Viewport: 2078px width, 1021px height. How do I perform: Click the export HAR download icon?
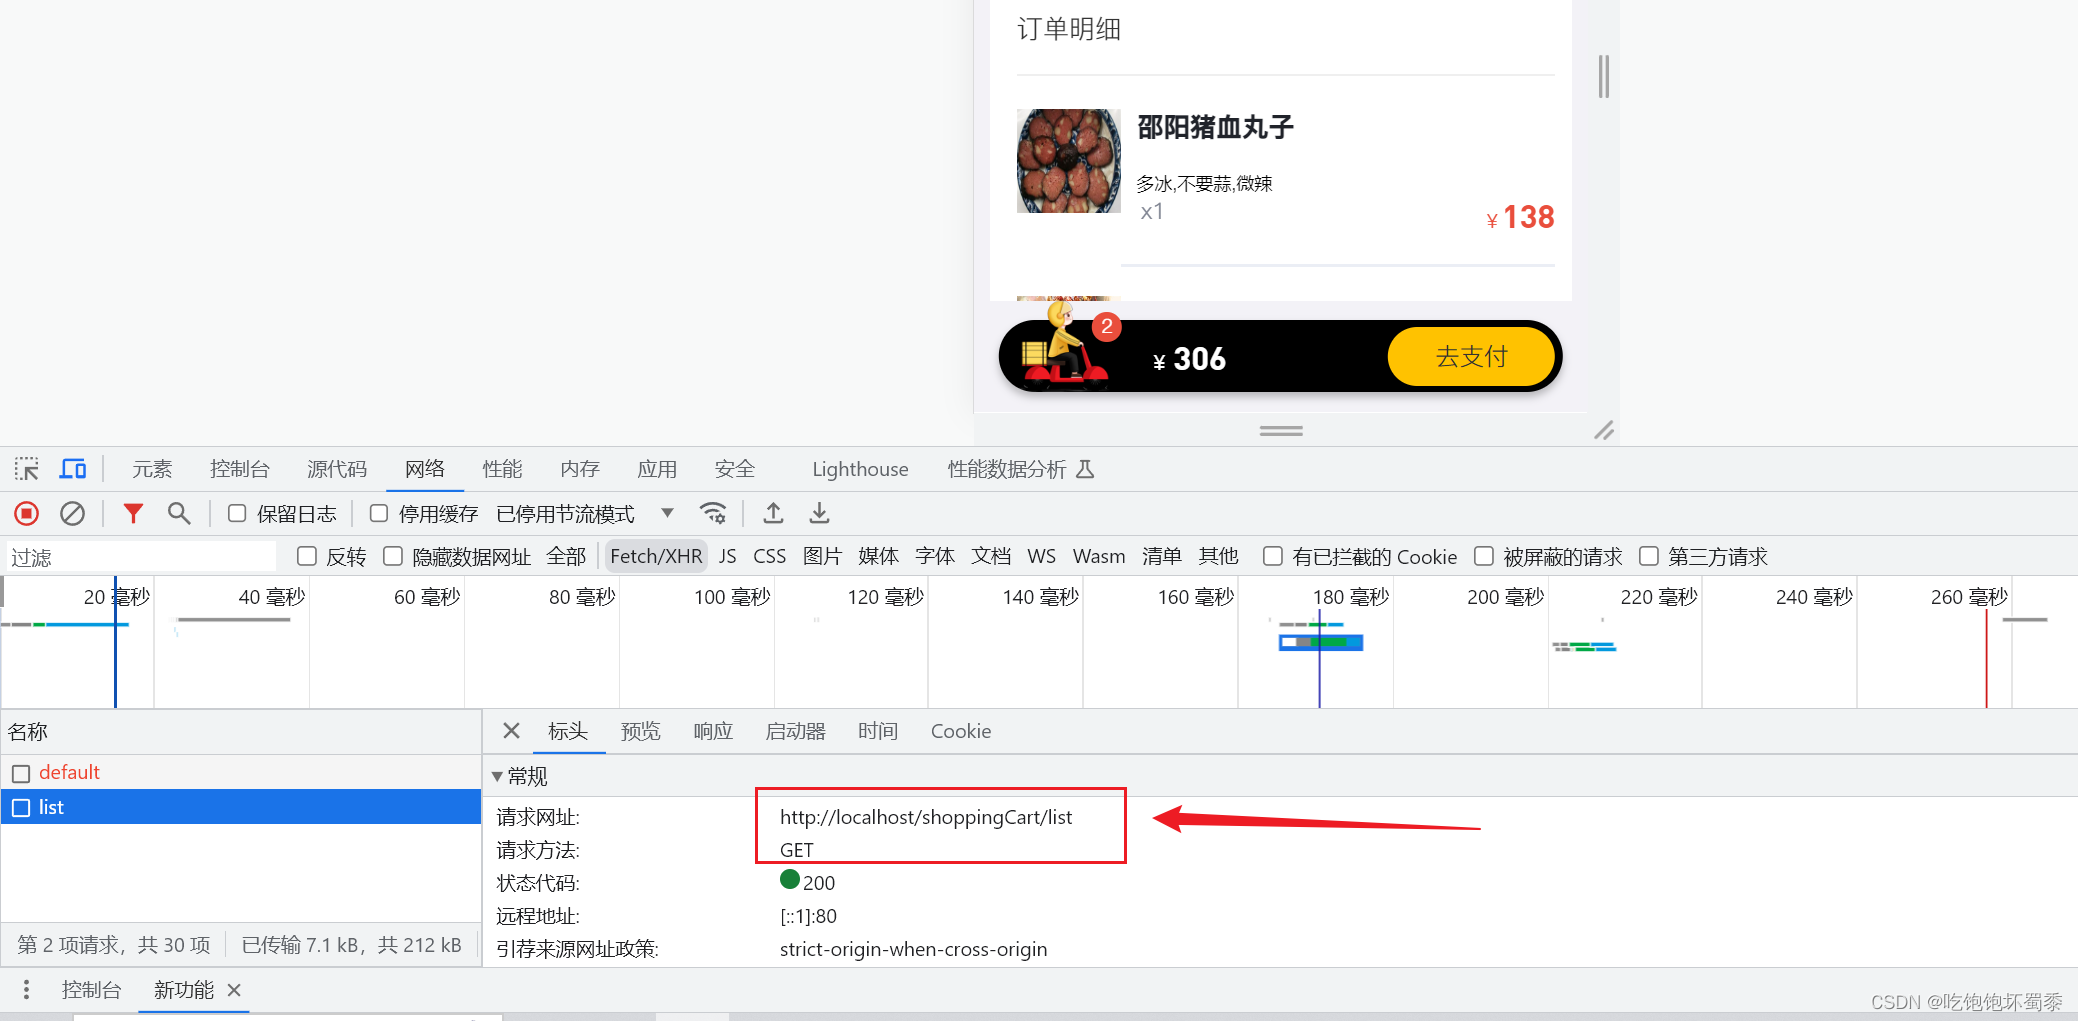click(819, 513)
